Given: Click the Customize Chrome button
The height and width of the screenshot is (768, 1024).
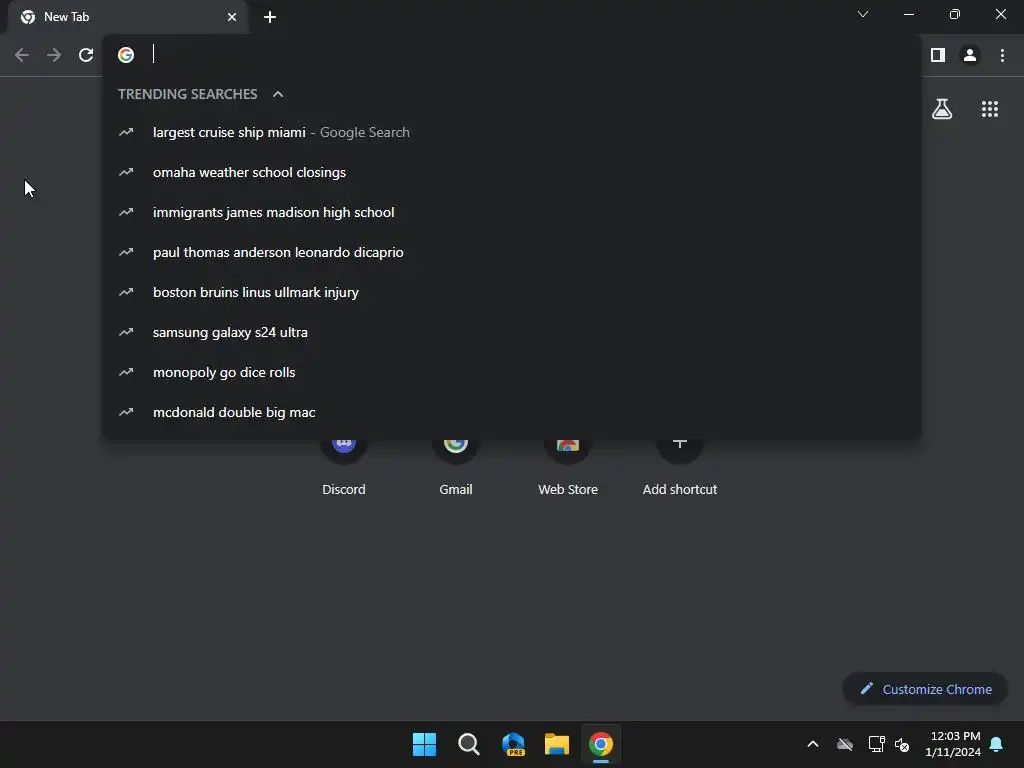Looking at the screenshot, I should point(925,689).
